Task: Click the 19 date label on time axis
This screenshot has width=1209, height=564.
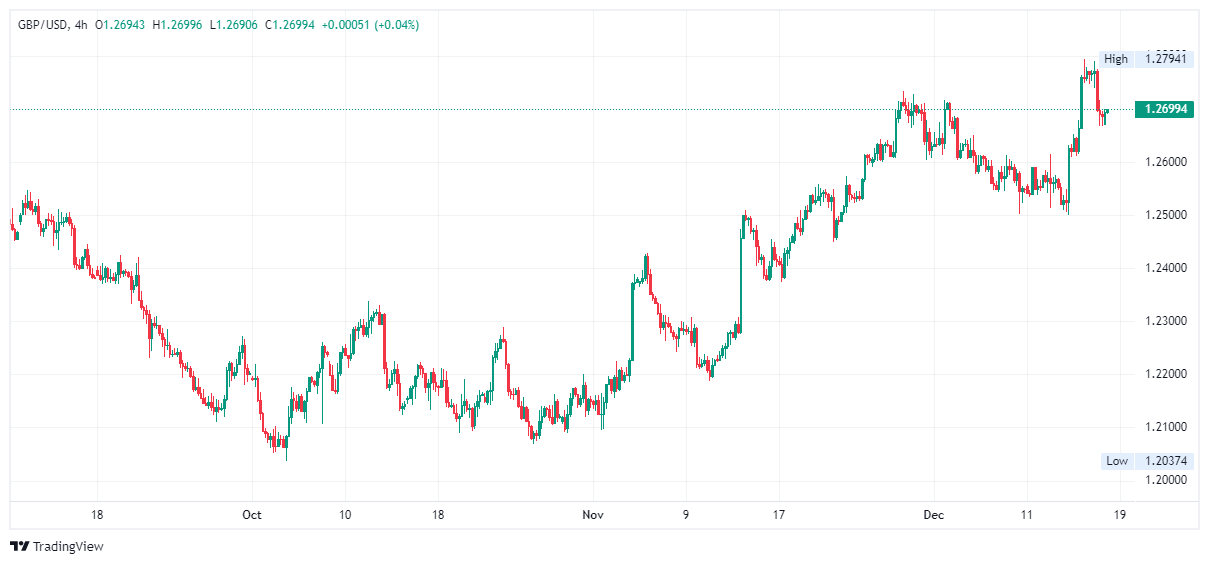Action: 1119,515
